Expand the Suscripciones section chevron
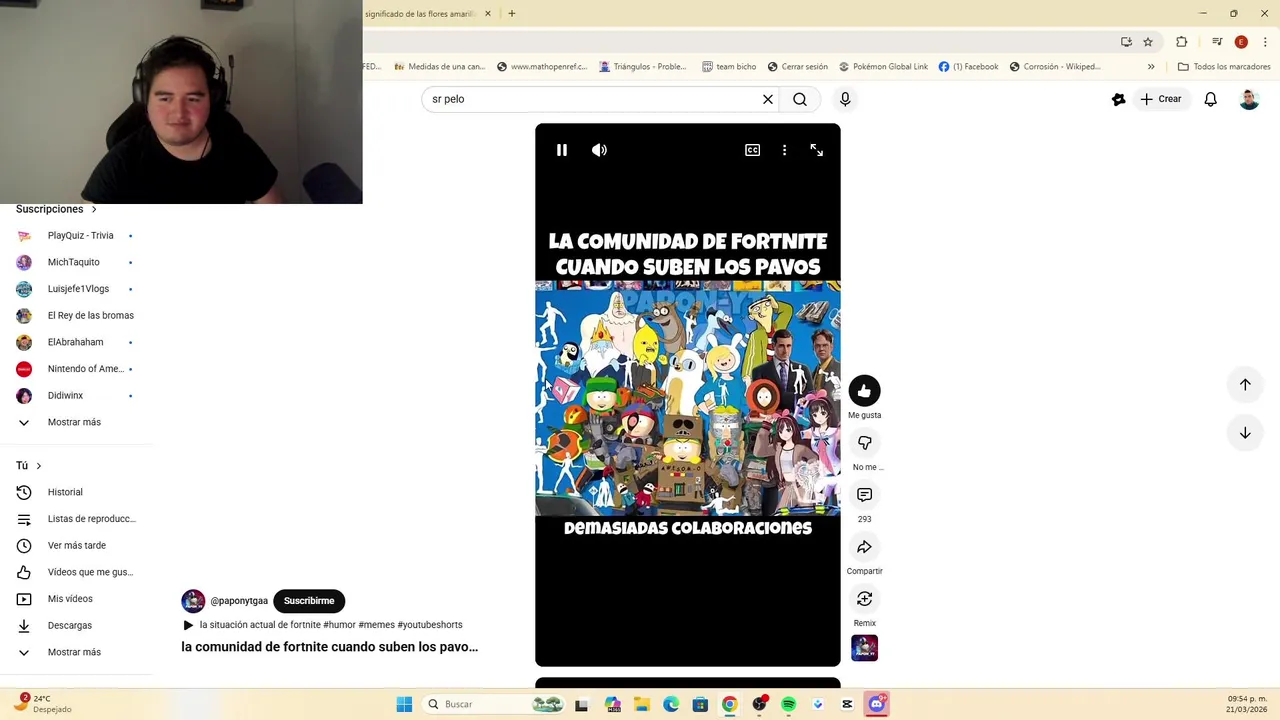Image resolution: width=1280 pixels, height=720 pixels. [94, 209]
